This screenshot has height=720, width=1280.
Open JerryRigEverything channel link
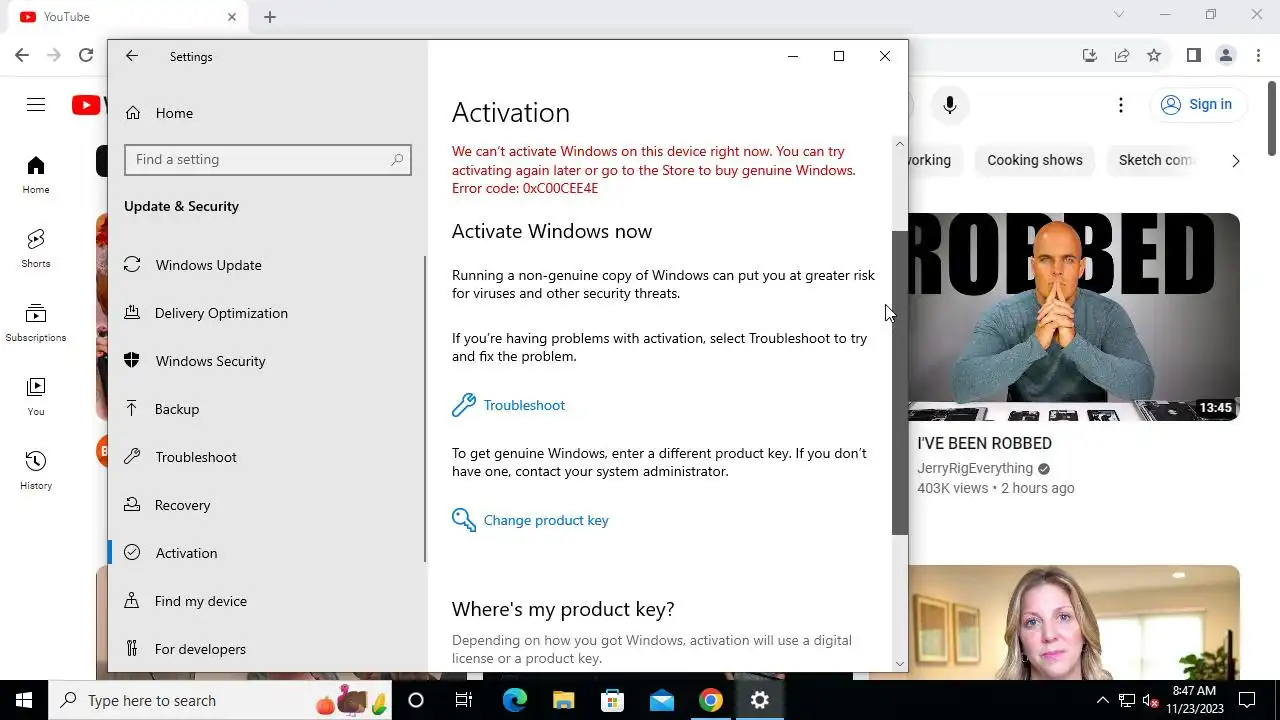[x=975, y=468]
